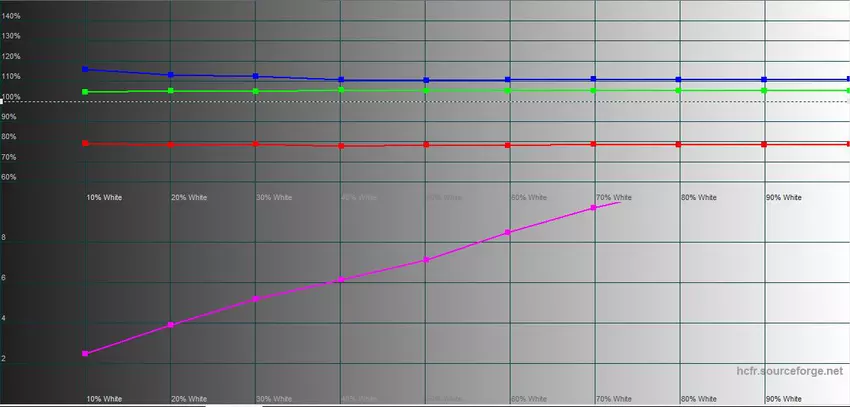Select the blue data marker at 30% White
The height and width of the screenshot is (407, 850).
[x=256, y=77]
